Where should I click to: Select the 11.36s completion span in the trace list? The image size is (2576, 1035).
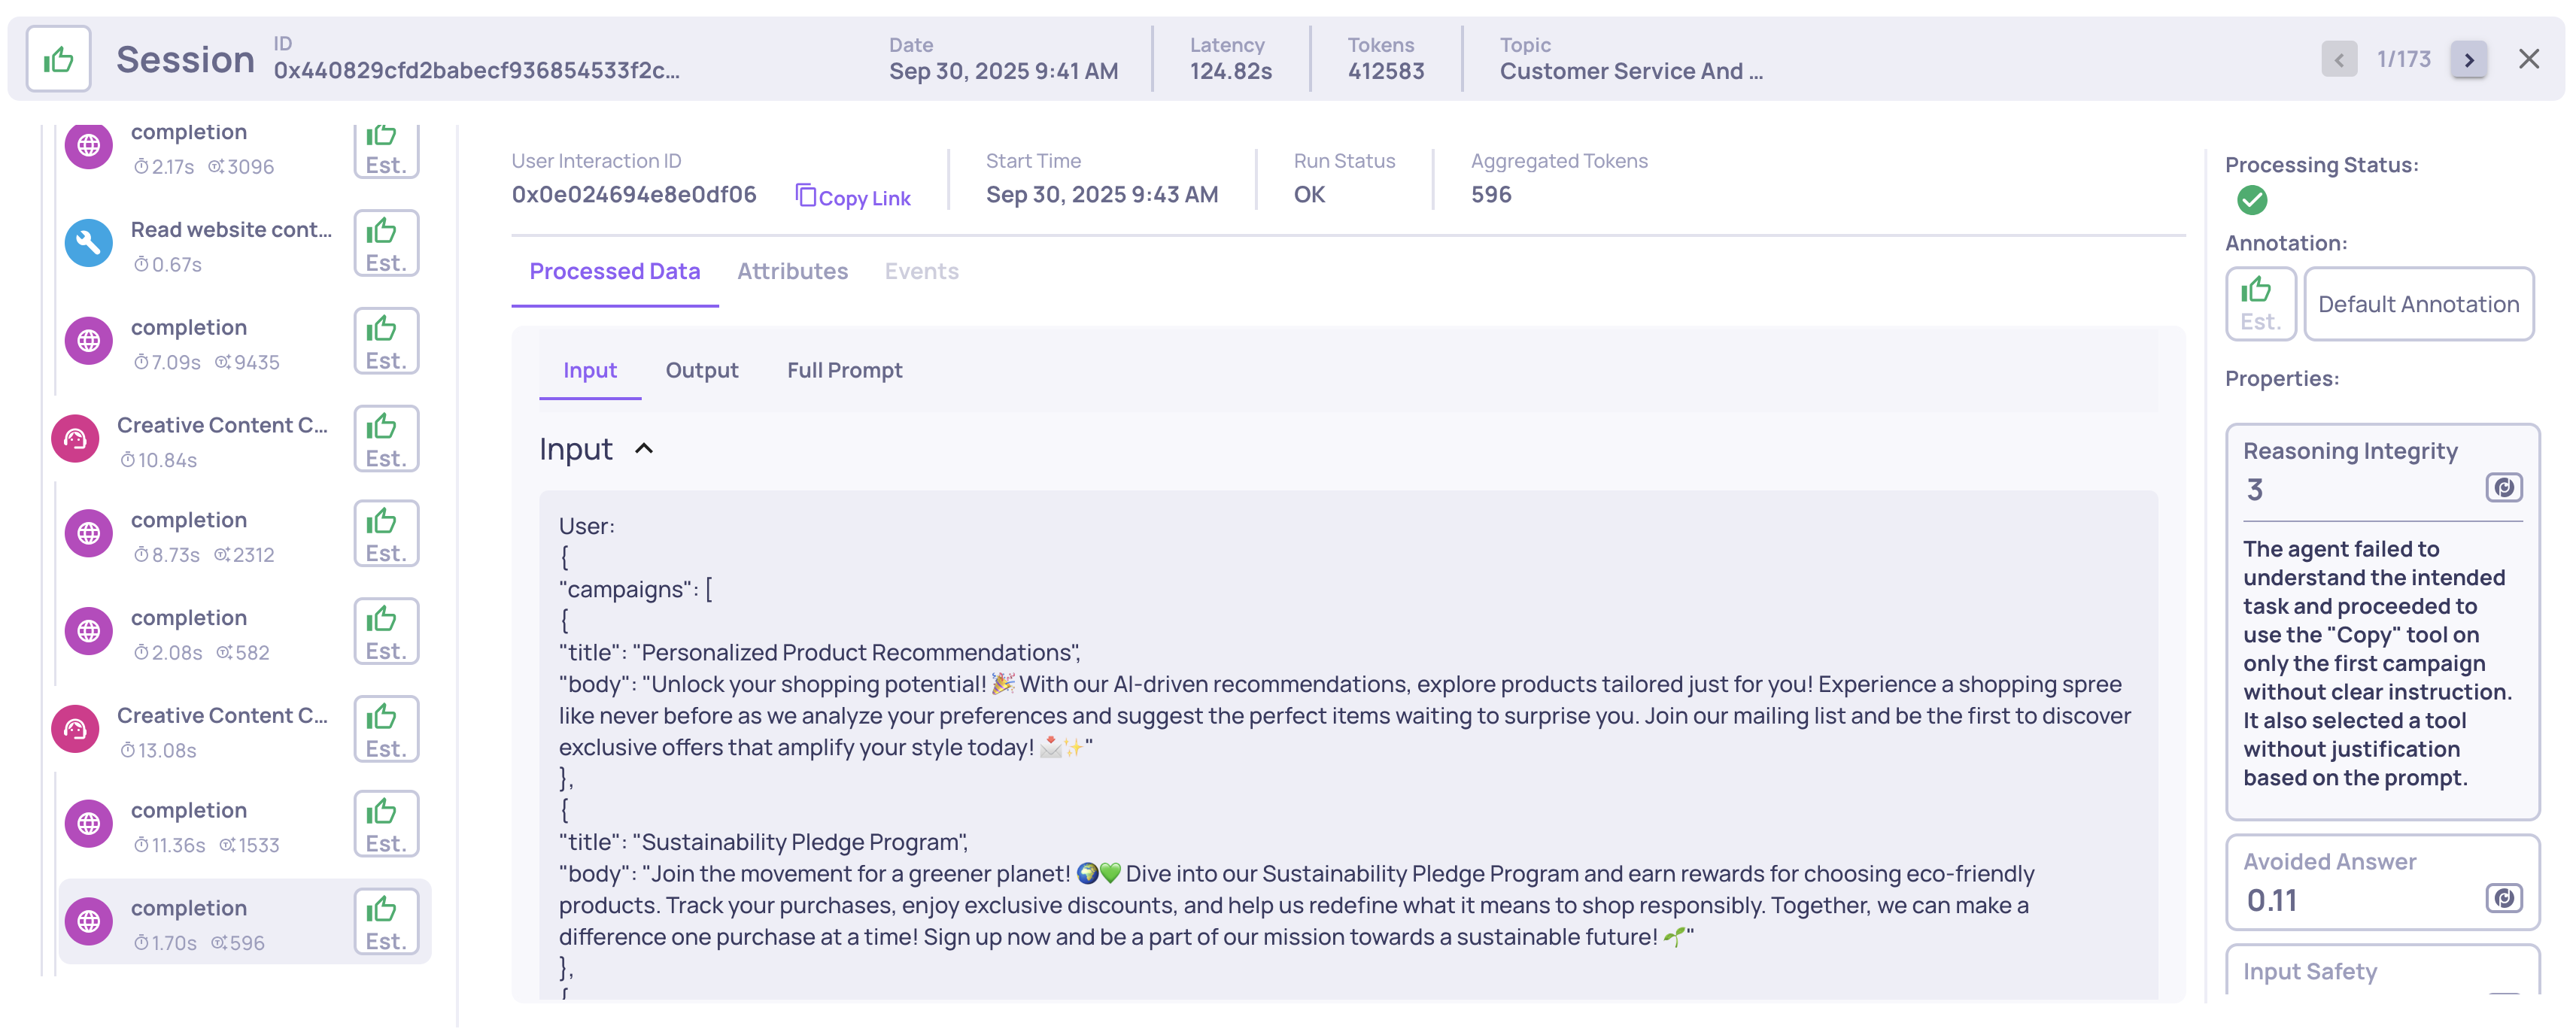(x=190, y=824)
